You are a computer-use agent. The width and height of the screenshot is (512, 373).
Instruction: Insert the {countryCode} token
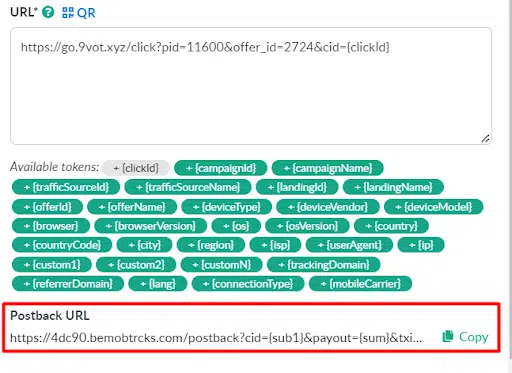[x=62, y=245]
